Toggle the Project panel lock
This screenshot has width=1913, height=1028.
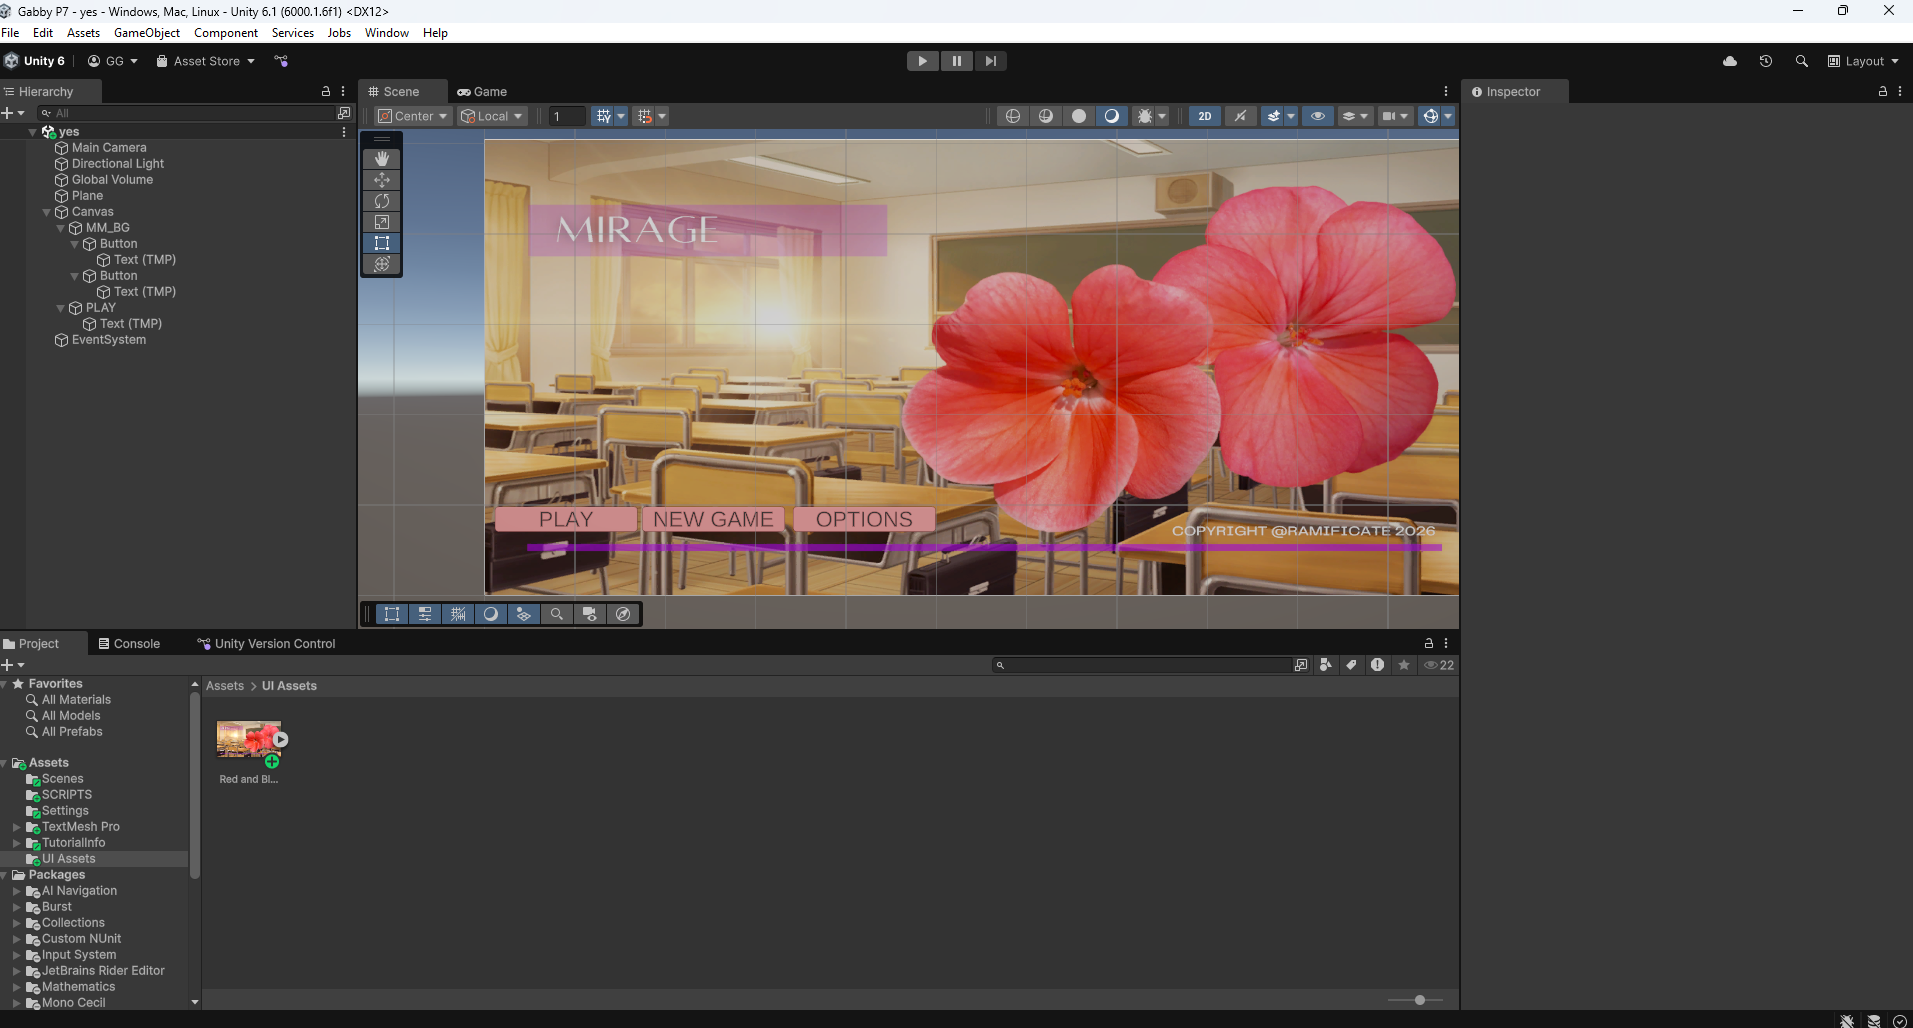(x=1429, y=643)
